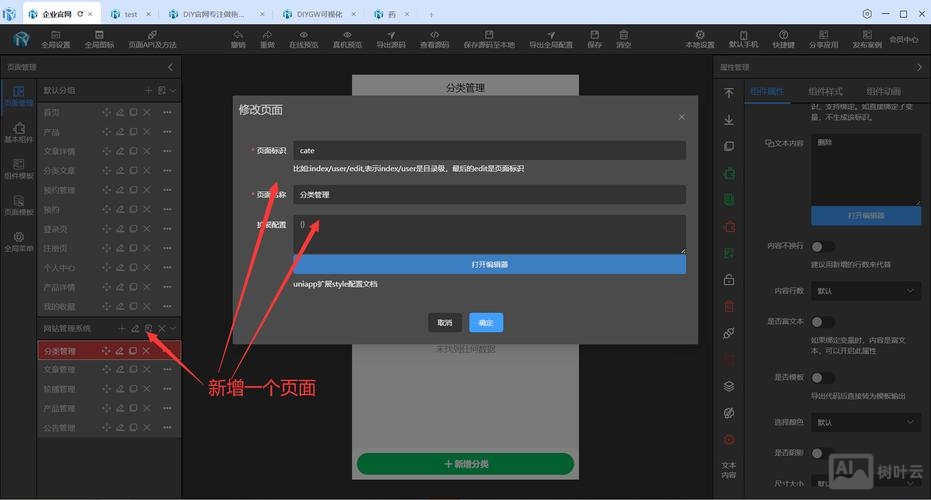Collapse the 属性管理 panel arrow
Screen dimensions: 931x500
920,67
